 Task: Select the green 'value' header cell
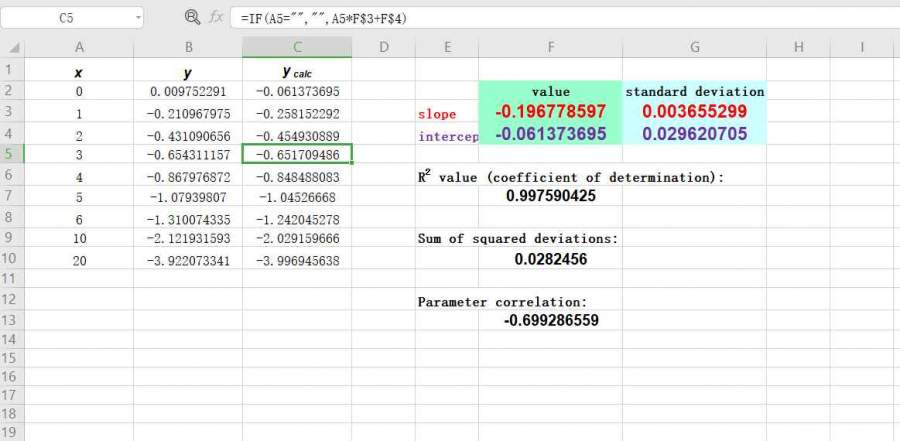coord(550,91)
